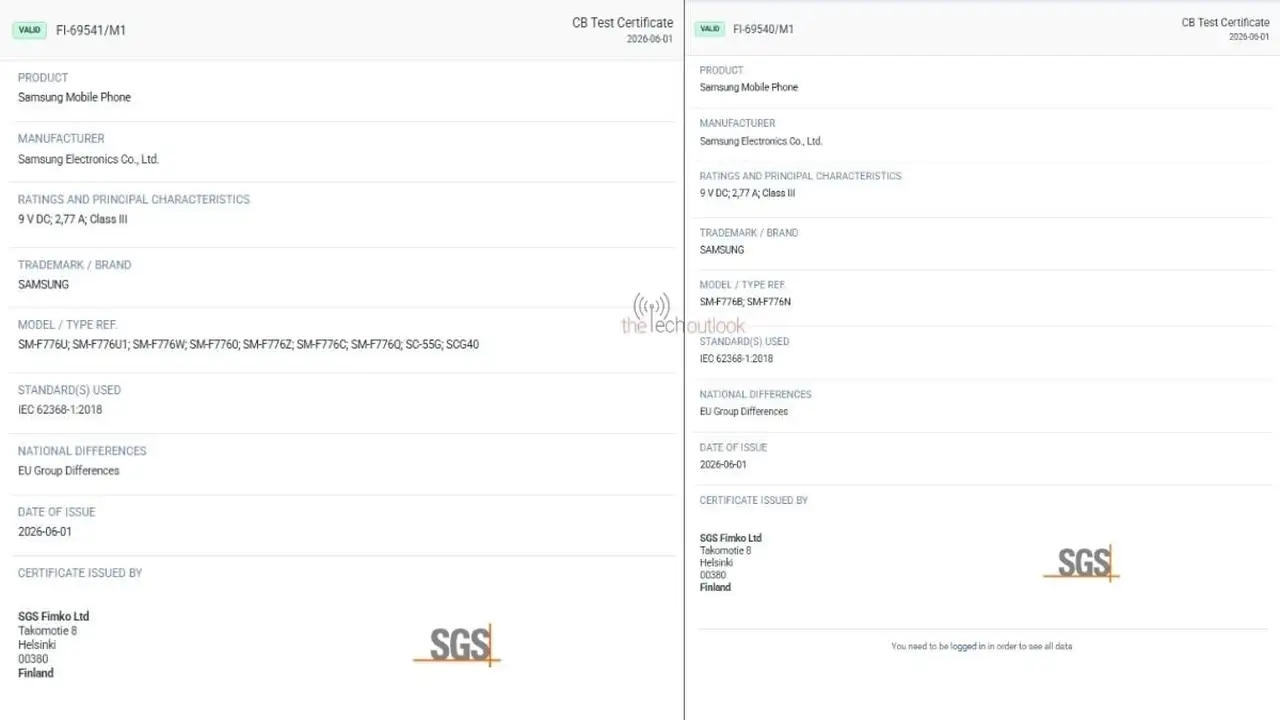1280x720 pixels.
Task: Click 'RATINGS AND PRINCIPAL CHARACTERISTICS' label in FI-69541/M1
Action: [134, 199]
